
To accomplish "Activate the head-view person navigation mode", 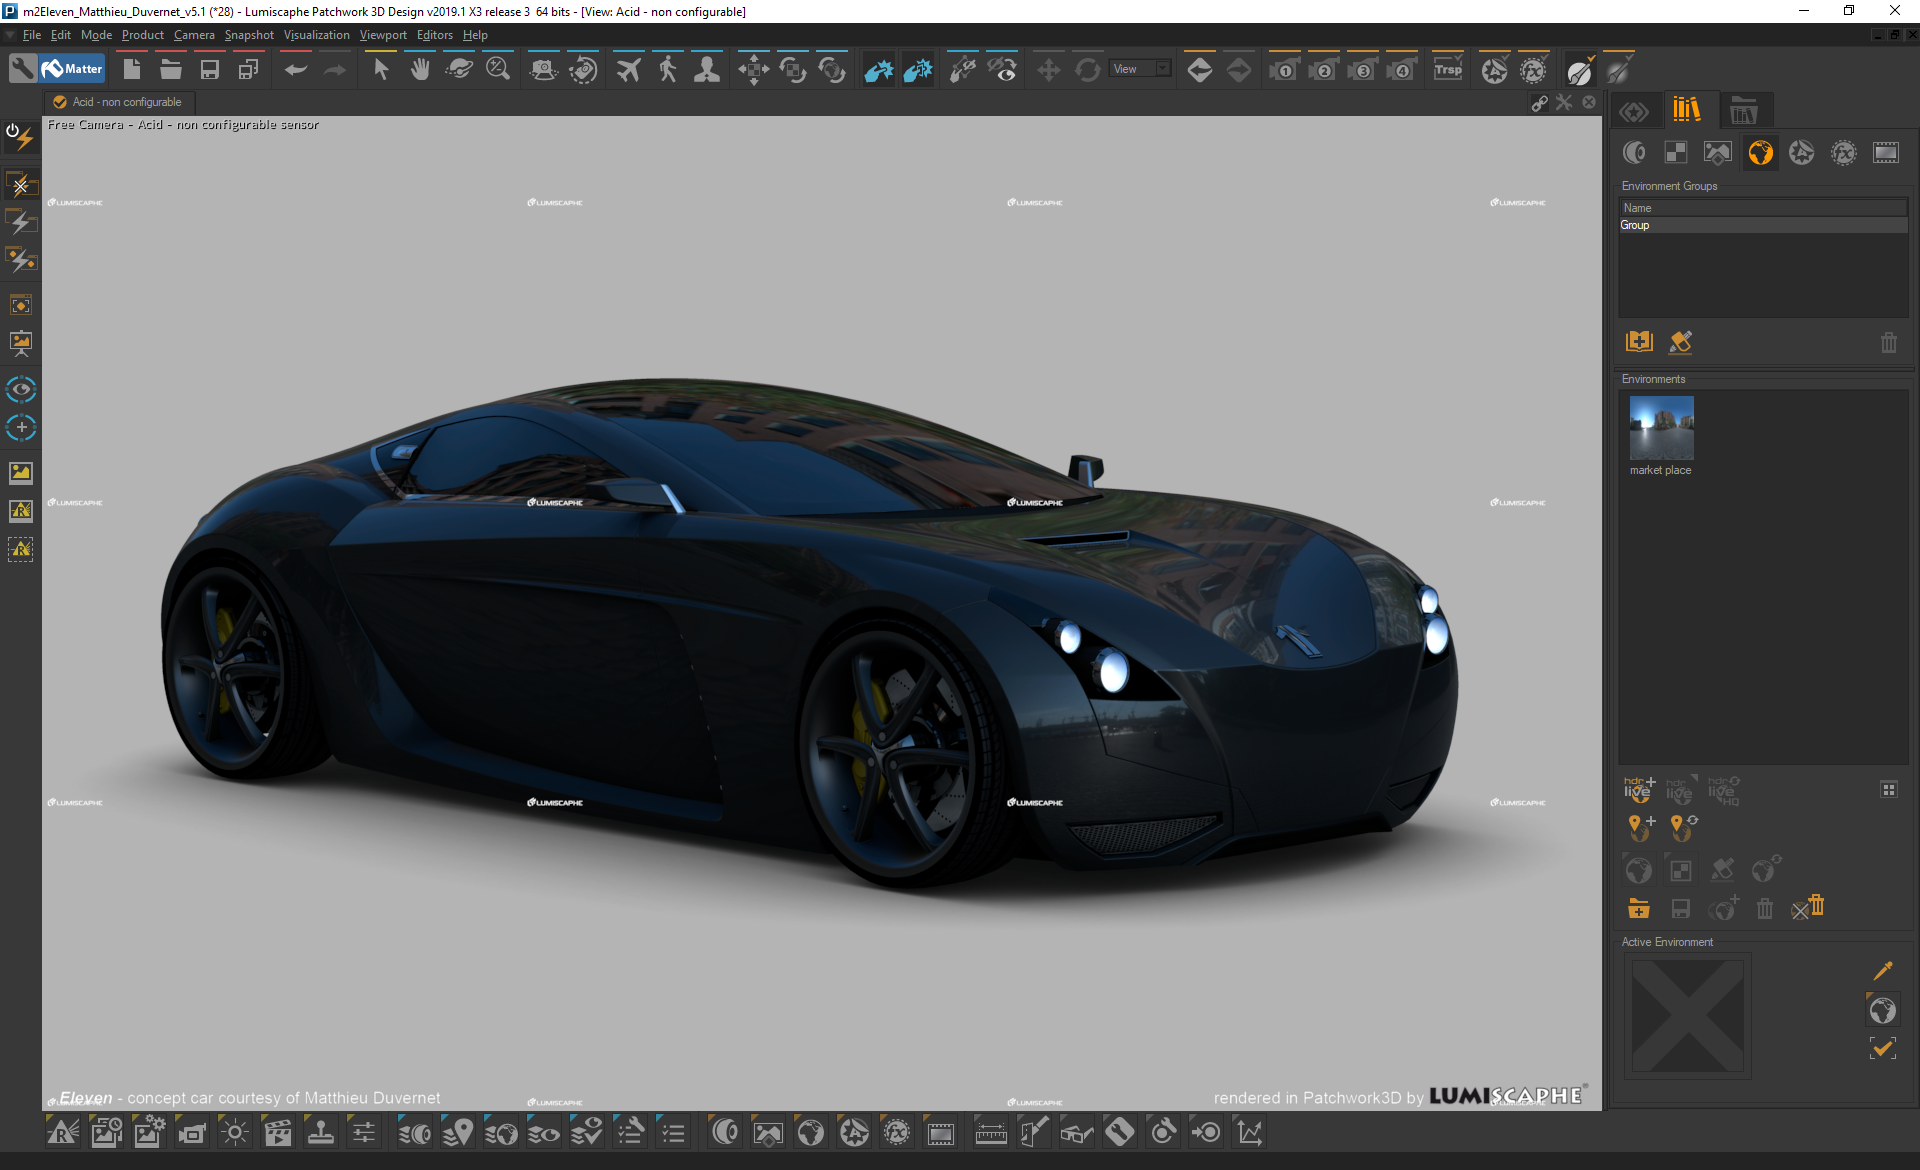I will (x=707, y=69).
